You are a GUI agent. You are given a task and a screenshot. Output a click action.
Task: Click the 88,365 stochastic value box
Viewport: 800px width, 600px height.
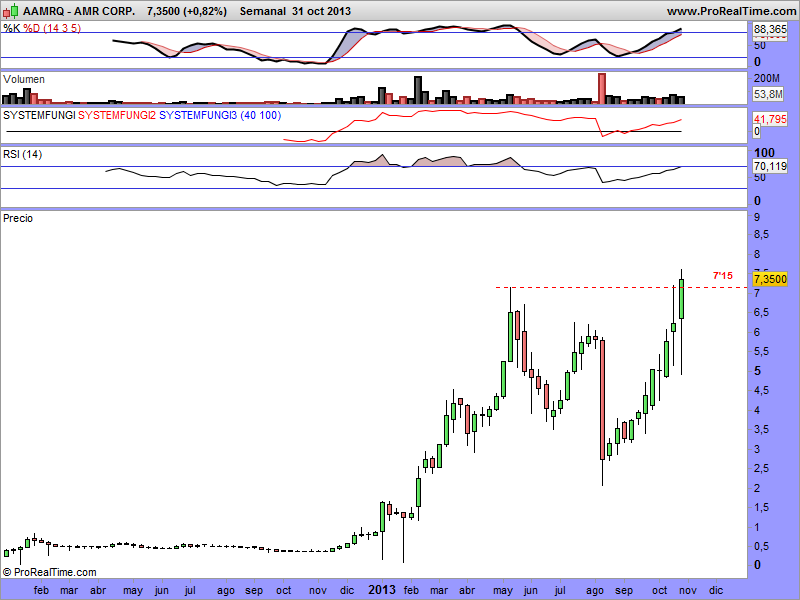click(770, 31)
